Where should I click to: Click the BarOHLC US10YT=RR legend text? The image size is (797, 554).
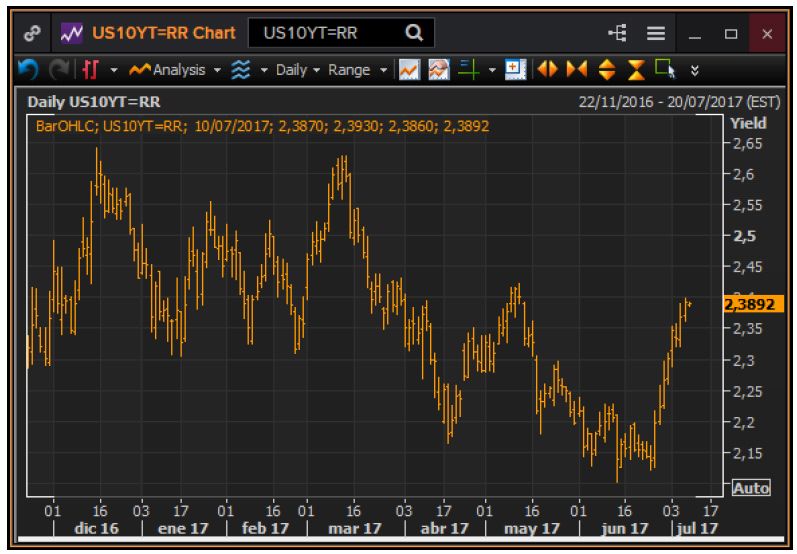point(260,127)
